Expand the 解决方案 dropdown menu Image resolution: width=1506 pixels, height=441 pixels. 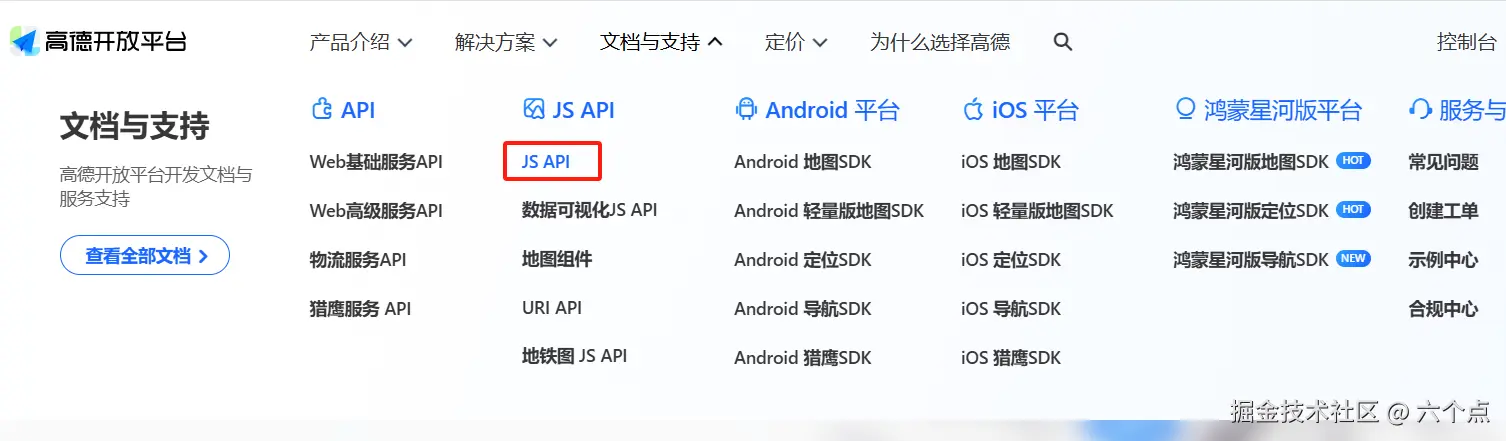[506, 42]
